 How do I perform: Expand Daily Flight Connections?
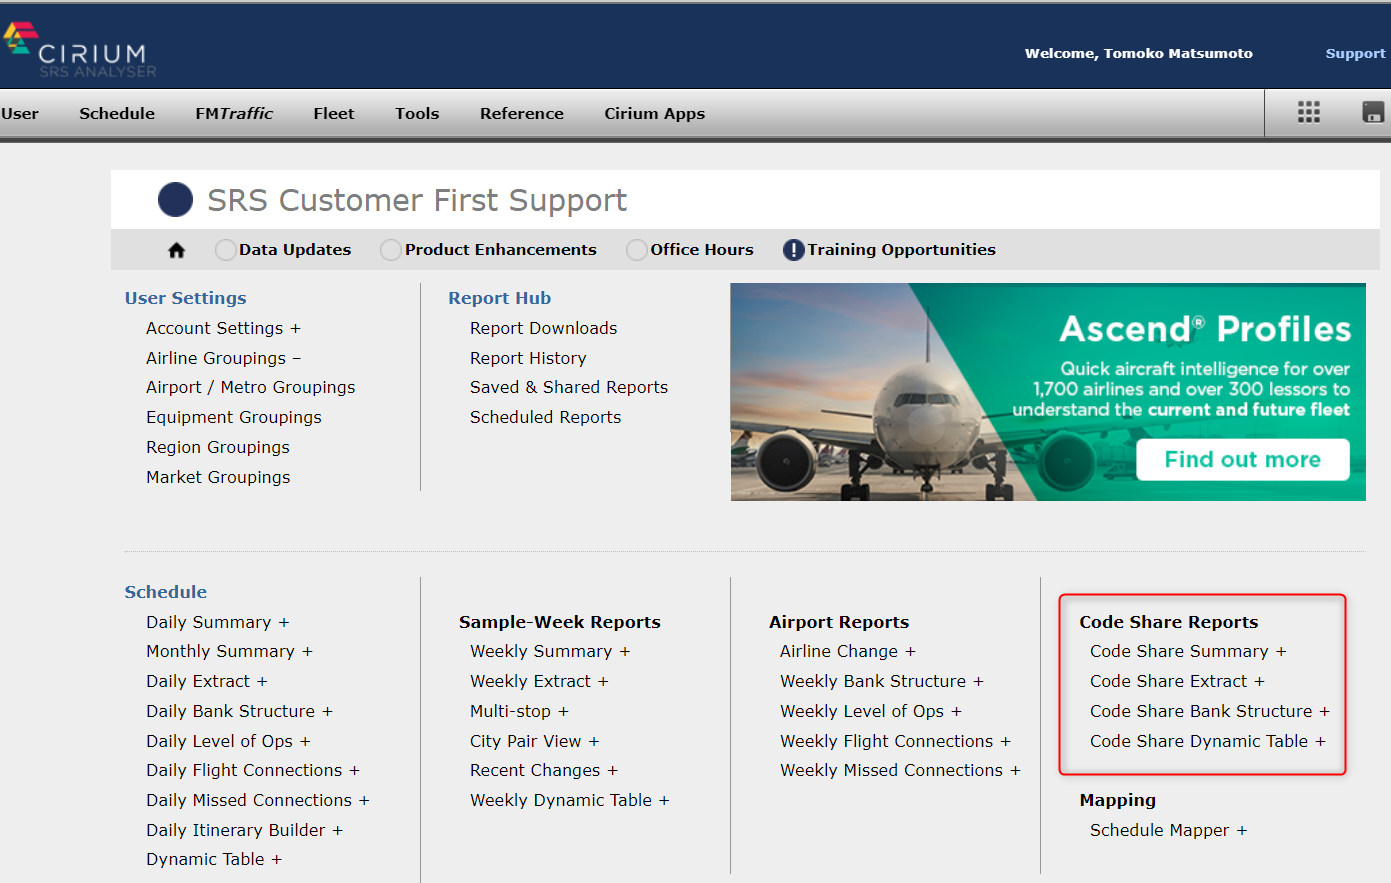click(253, 770)
